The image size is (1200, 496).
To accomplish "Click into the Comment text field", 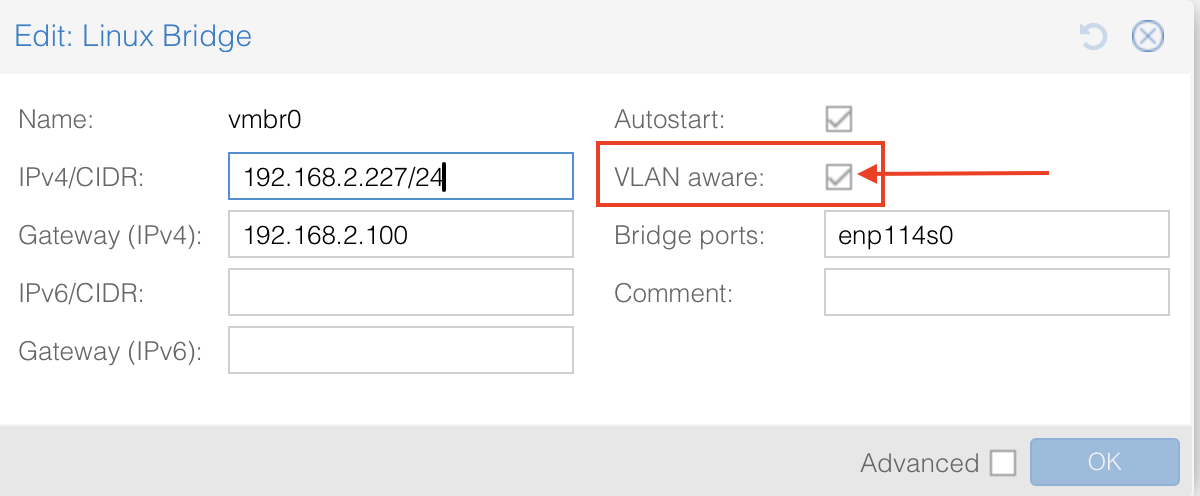I will (996, 292).
